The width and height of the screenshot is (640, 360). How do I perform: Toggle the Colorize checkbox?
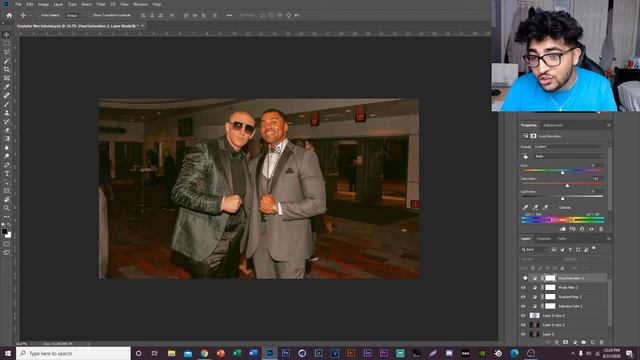(x=556, y=207)
